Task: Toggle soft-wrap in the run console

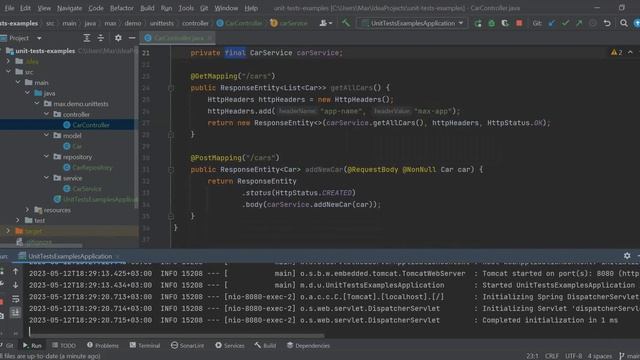Action: pos(16,299)
